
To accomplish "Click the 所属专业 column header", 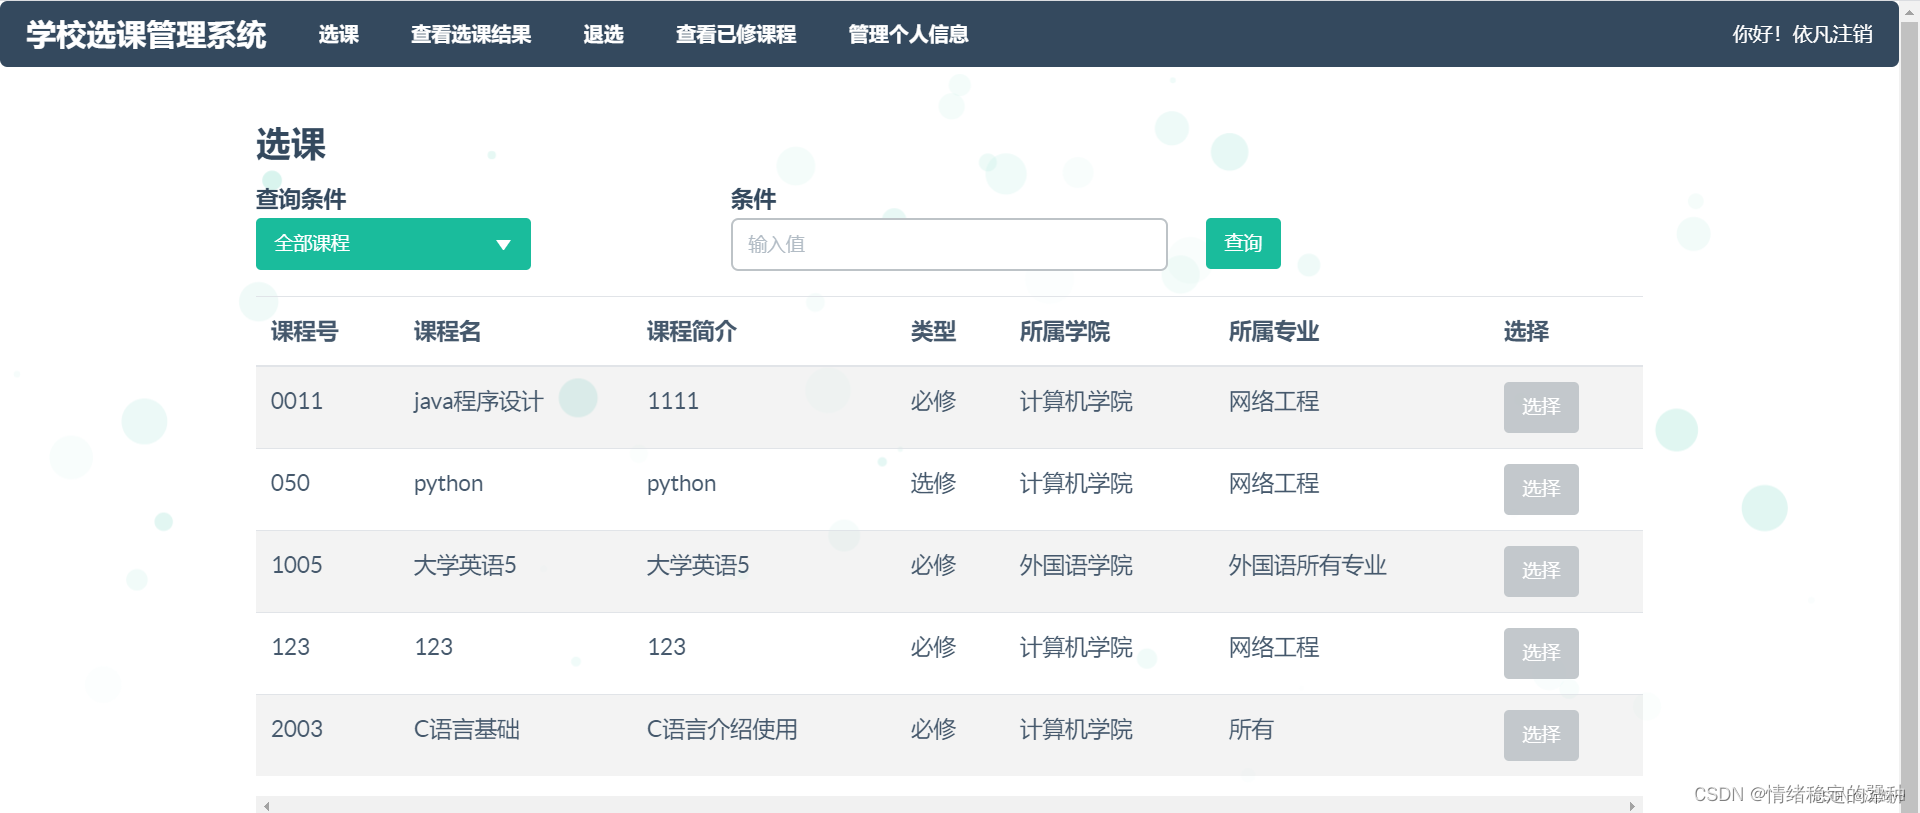I will (1274, 331).
